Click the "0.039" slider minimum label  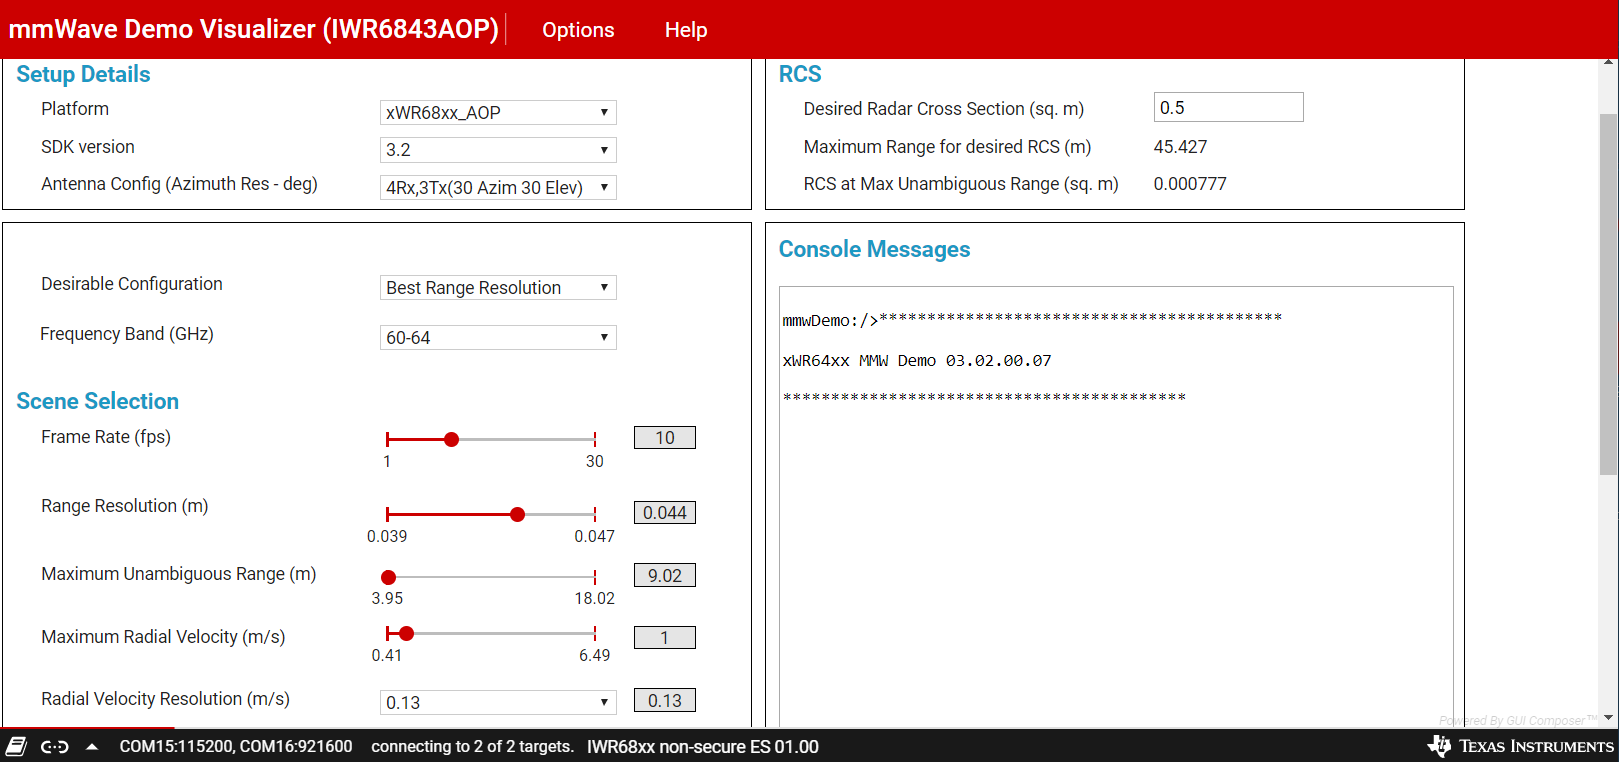[x=387, y=536]
